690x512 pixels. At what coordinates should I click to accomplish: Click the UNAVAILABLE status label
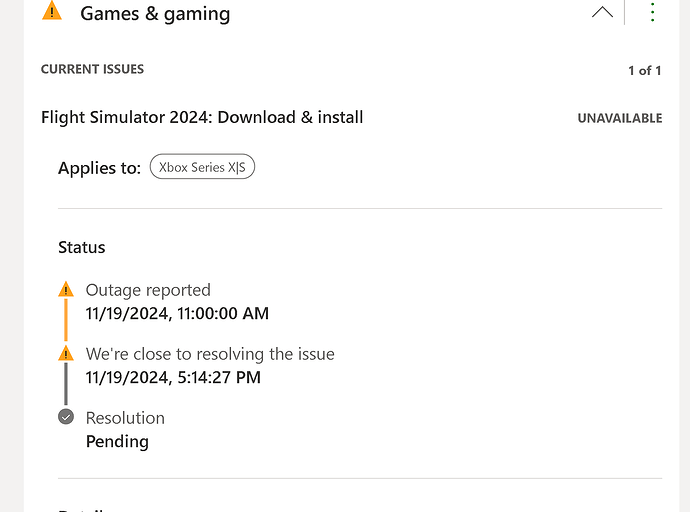coord(619,118)
